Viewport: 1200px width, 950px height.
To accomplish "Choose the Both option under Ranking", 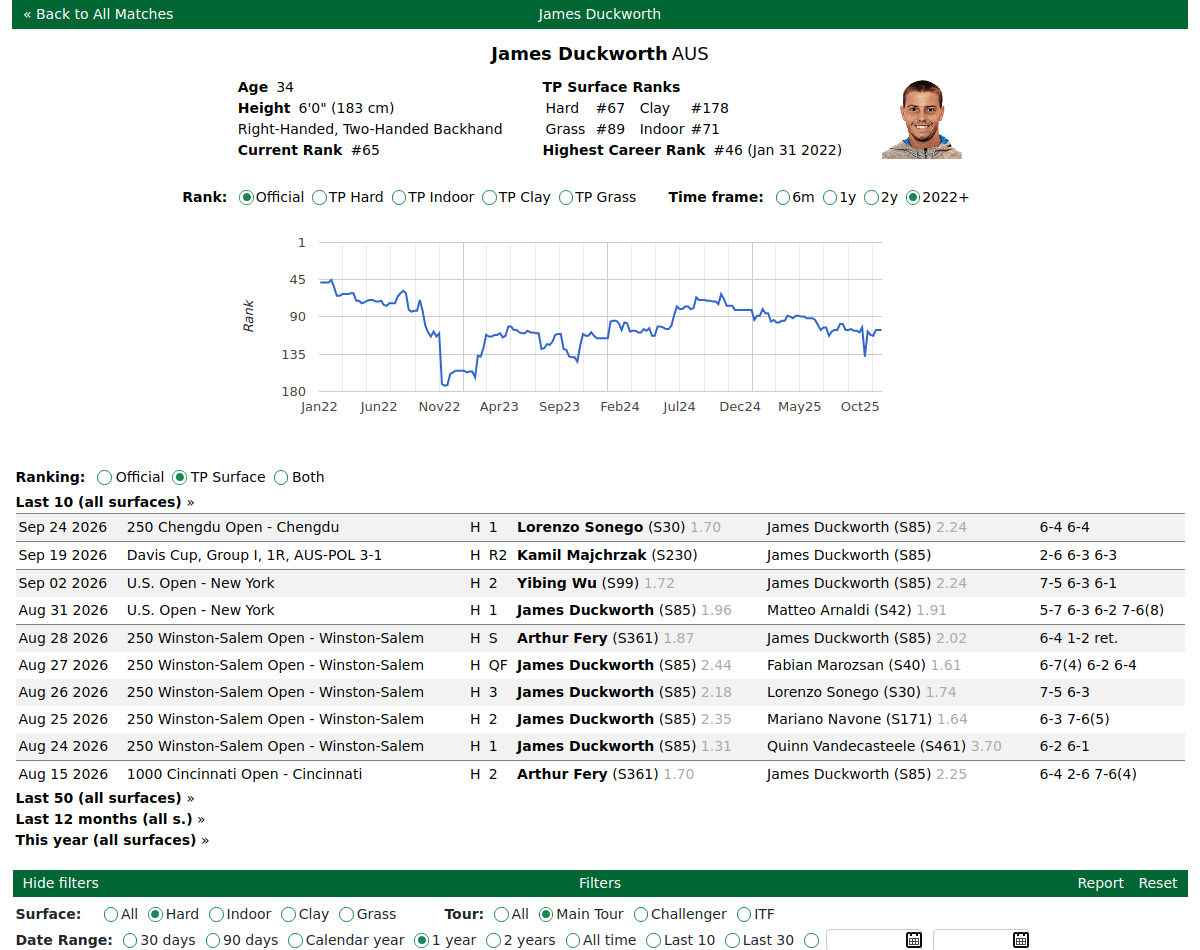I will 281,477.
